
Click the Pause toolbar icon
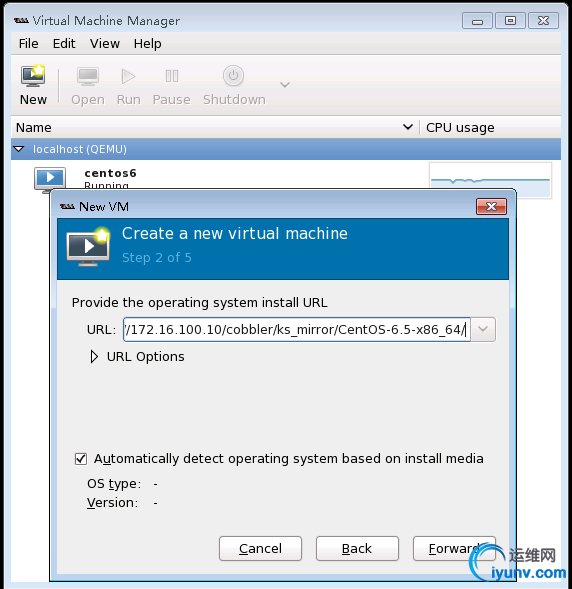(172, 76)
